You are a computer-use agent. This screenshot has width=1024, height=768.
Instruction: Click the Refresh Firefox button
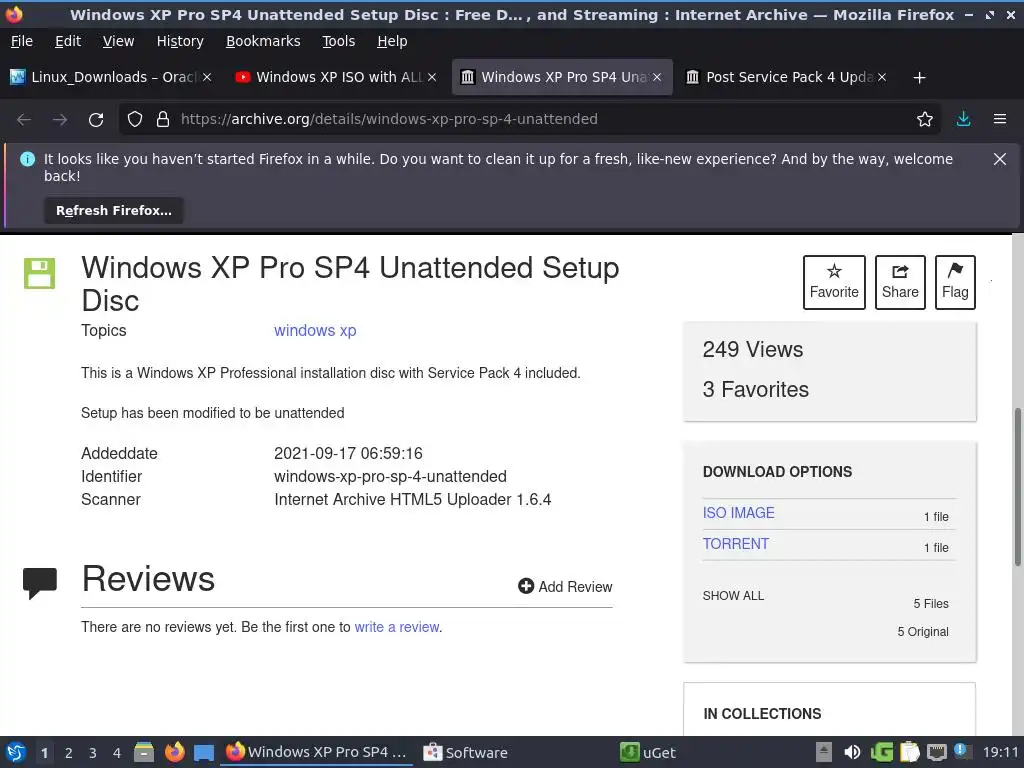pos(114,210)
